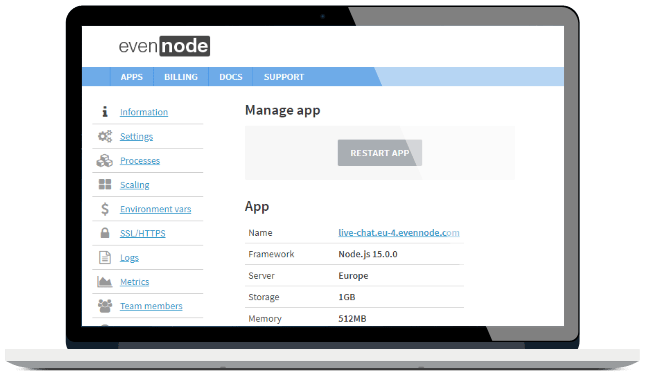Screen dimensions: 645x375
Task: Click the 'Name' row label
Action: click(260, 233)
